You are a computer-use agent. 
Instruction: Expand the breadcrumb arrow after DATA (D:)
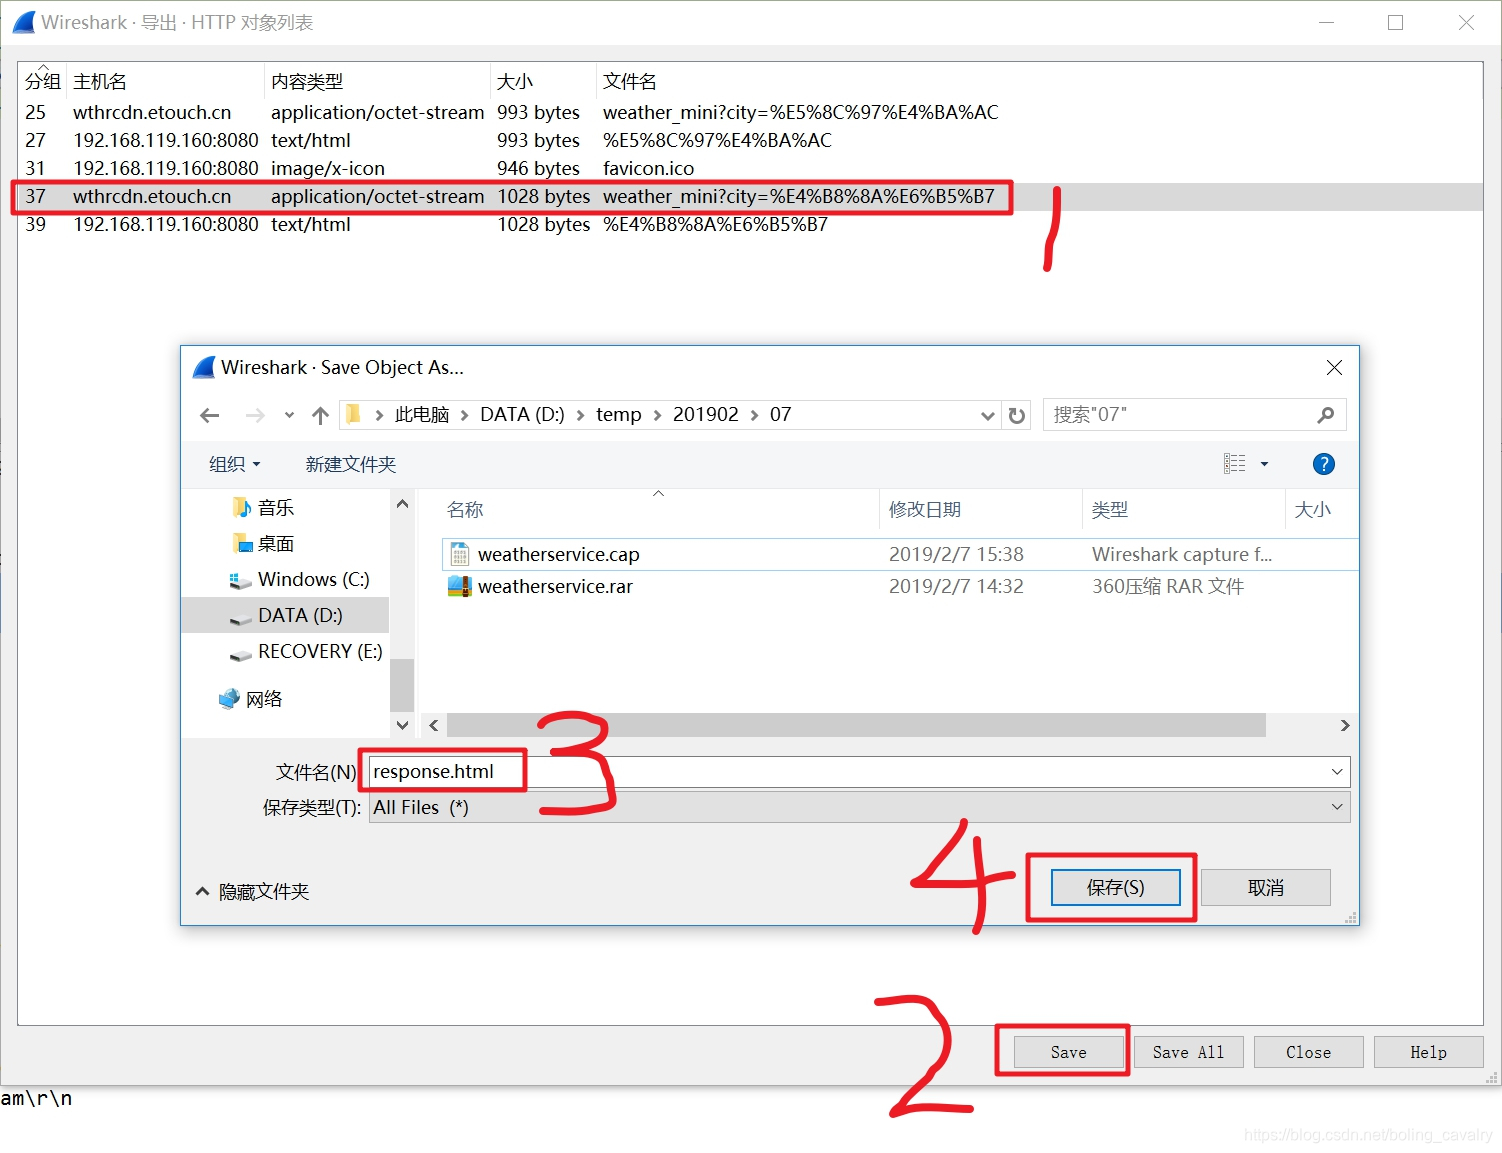click(x=580, y=415)
